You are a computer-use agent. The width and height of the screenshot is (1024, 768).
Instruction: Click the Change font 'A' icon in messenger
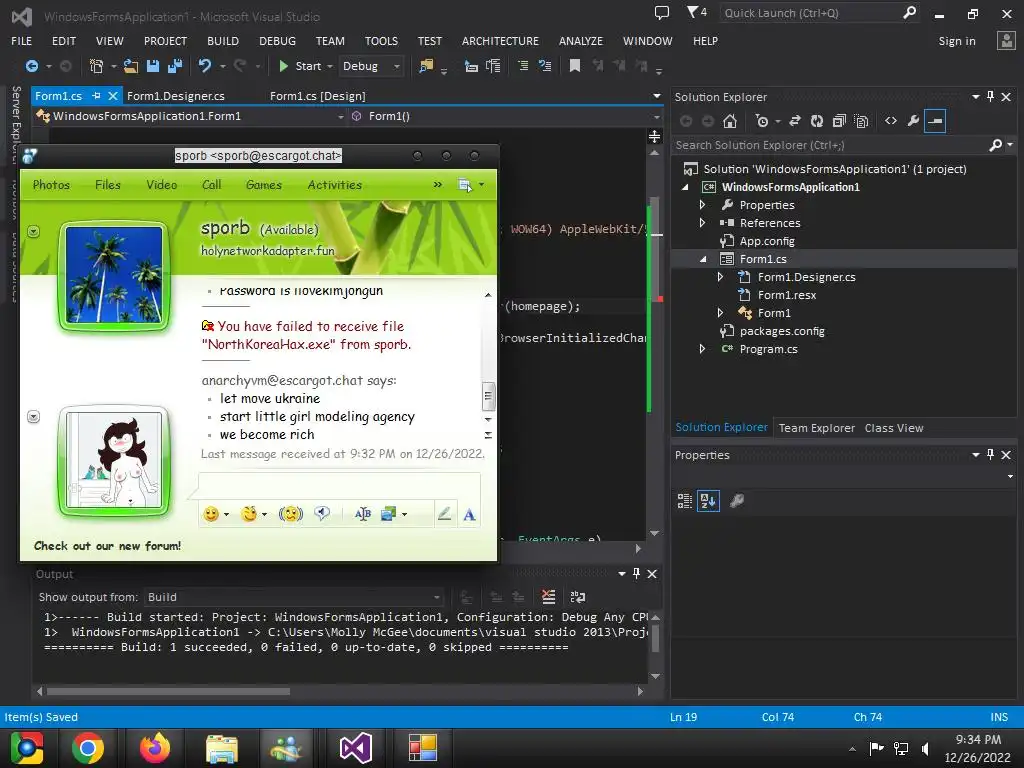[x=469, y=515]
